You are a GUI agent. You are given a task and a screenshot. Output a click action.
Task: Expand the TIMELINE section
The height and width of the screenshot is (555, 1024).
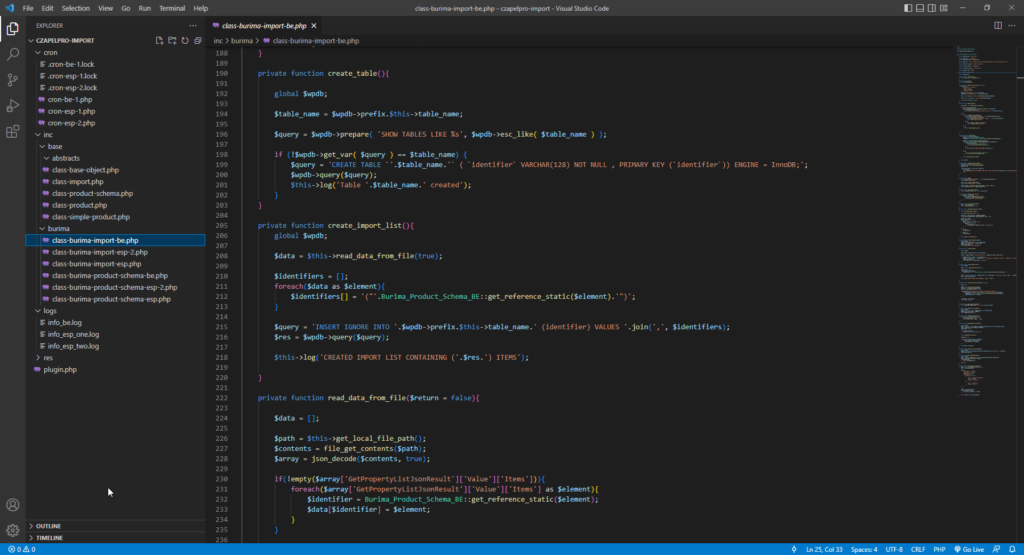tap(116, 537)
